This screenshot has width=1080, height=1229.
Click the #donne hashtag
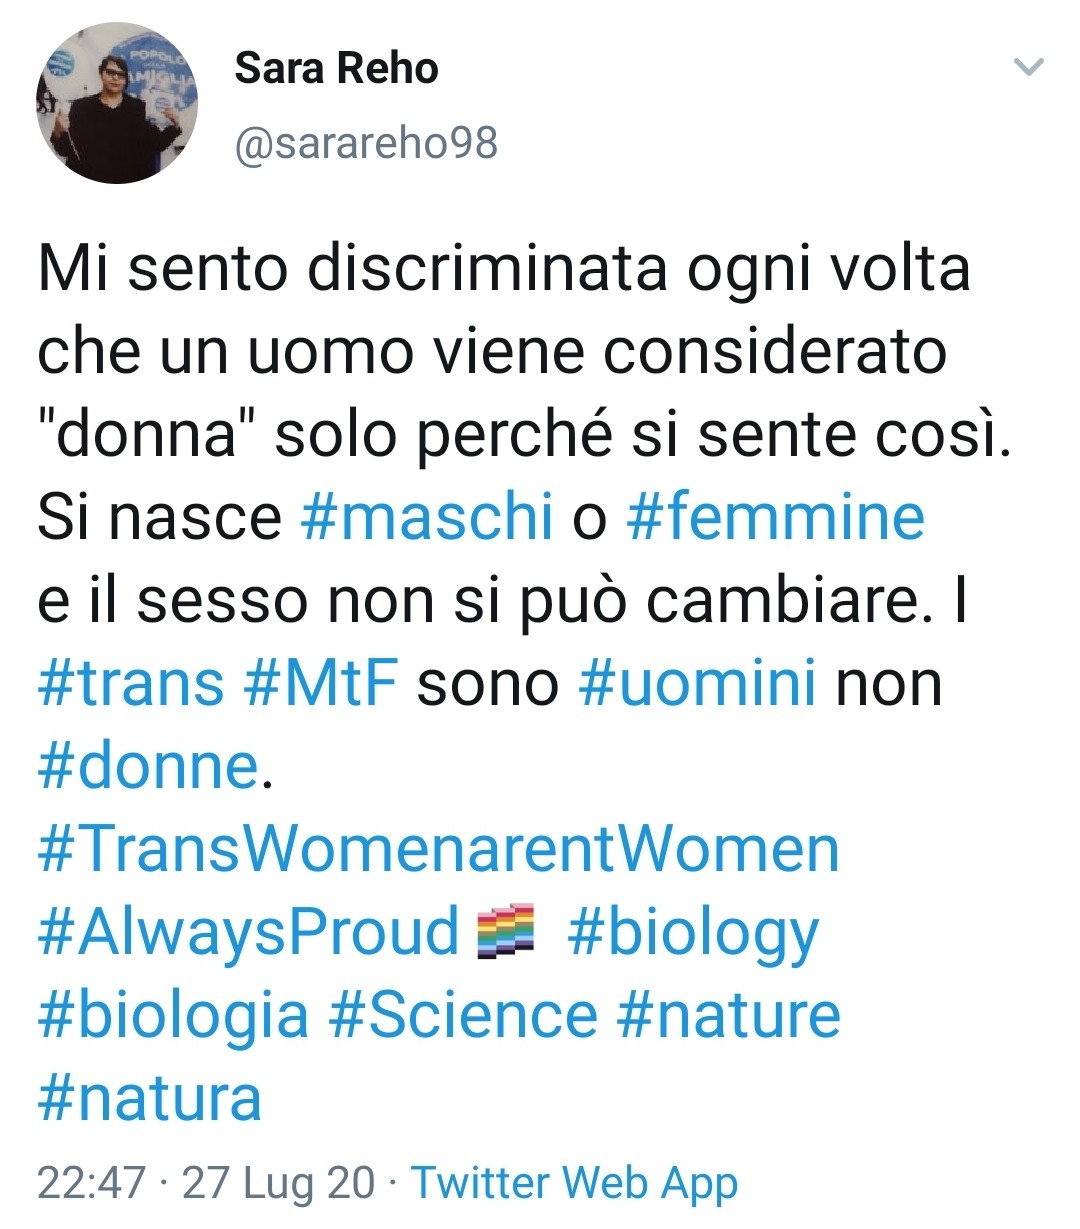coord(148,766)
